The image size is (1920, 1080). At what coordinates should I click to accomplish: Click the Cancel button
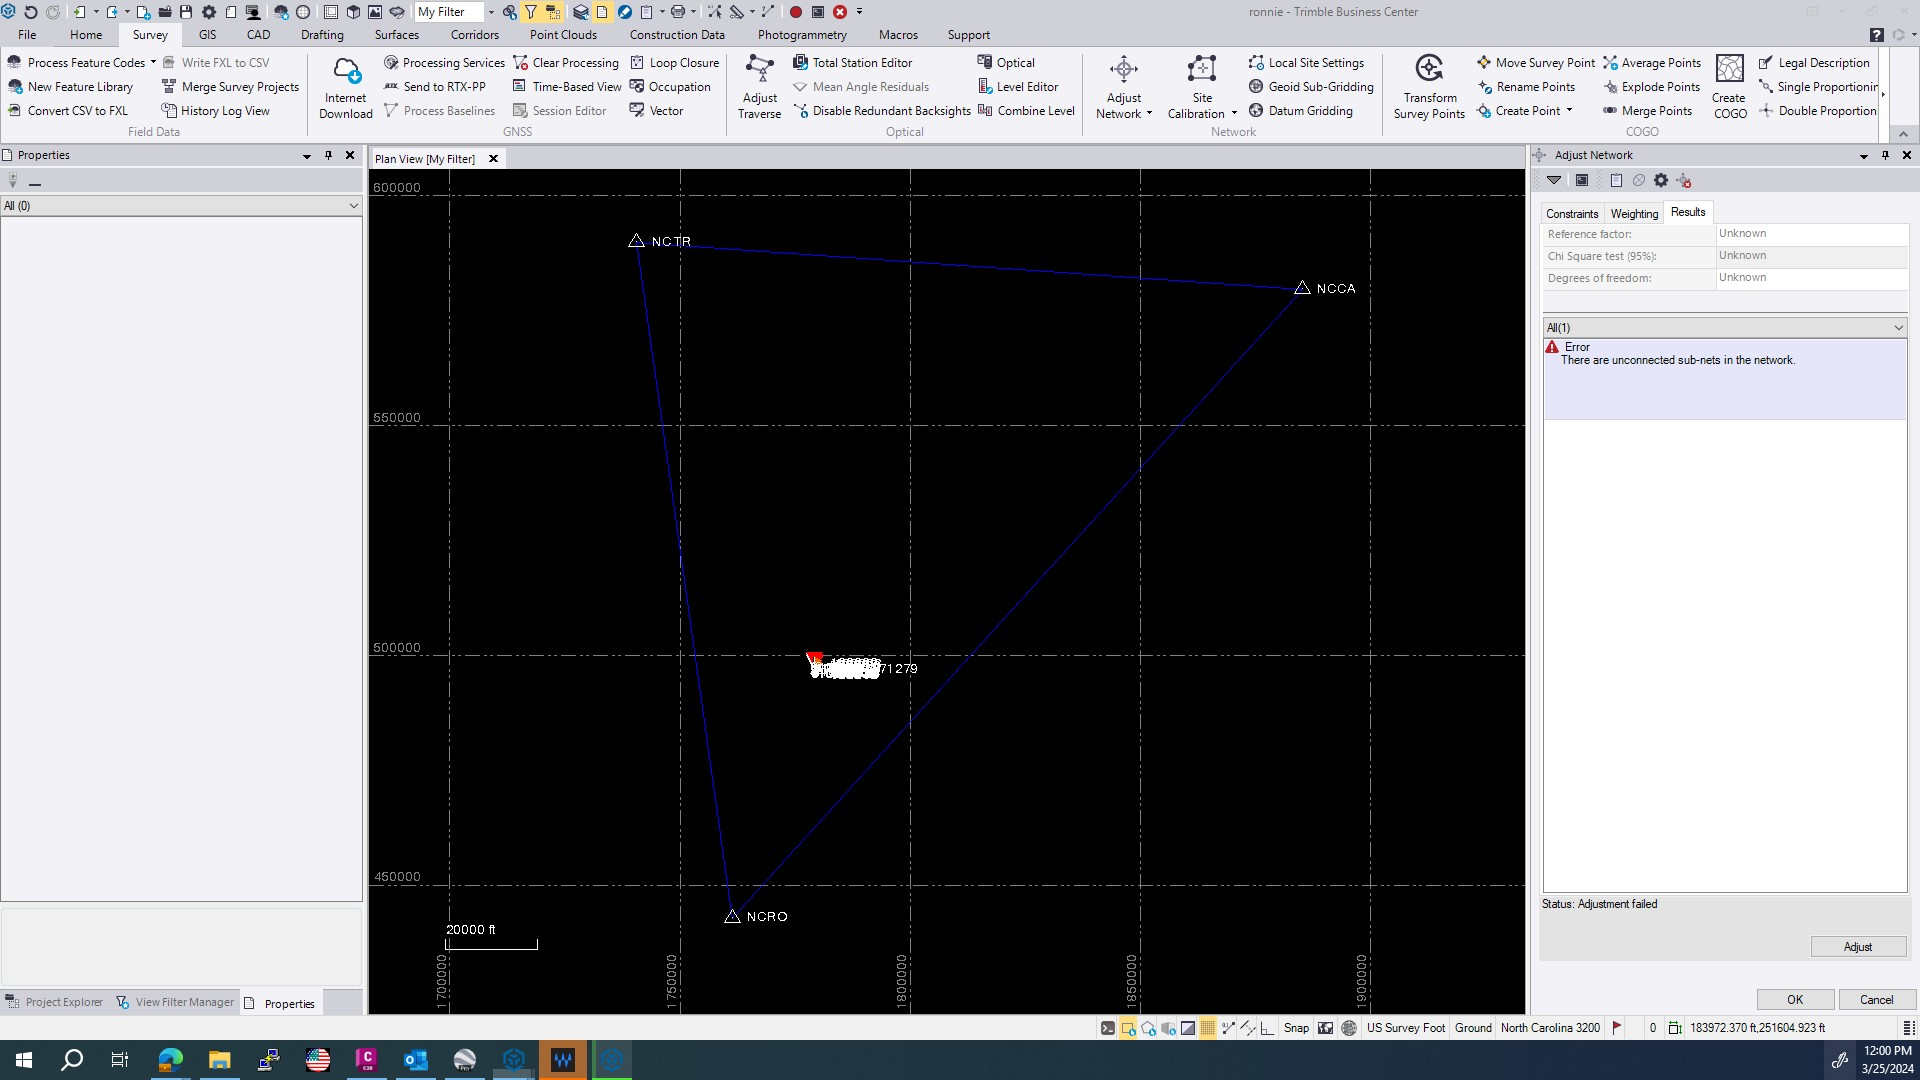(1876, 999)
